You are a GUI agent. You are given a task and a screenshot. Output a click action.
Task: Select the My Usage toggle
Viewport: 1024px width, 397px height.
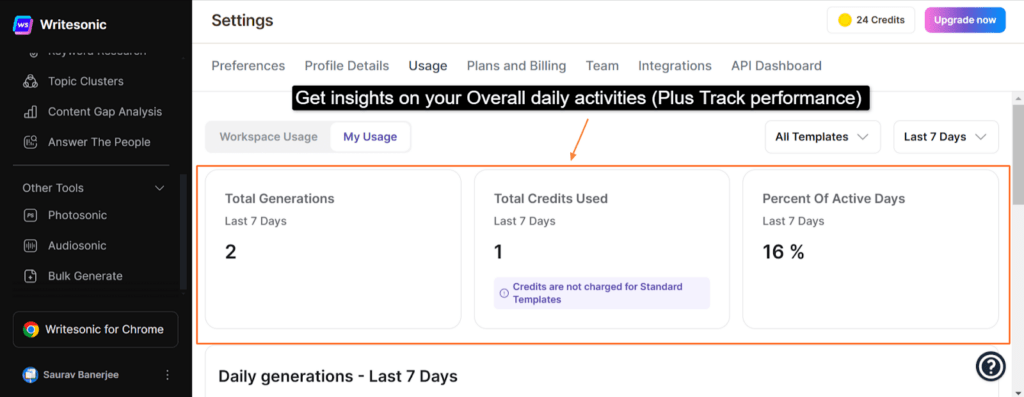coord(370,137)
